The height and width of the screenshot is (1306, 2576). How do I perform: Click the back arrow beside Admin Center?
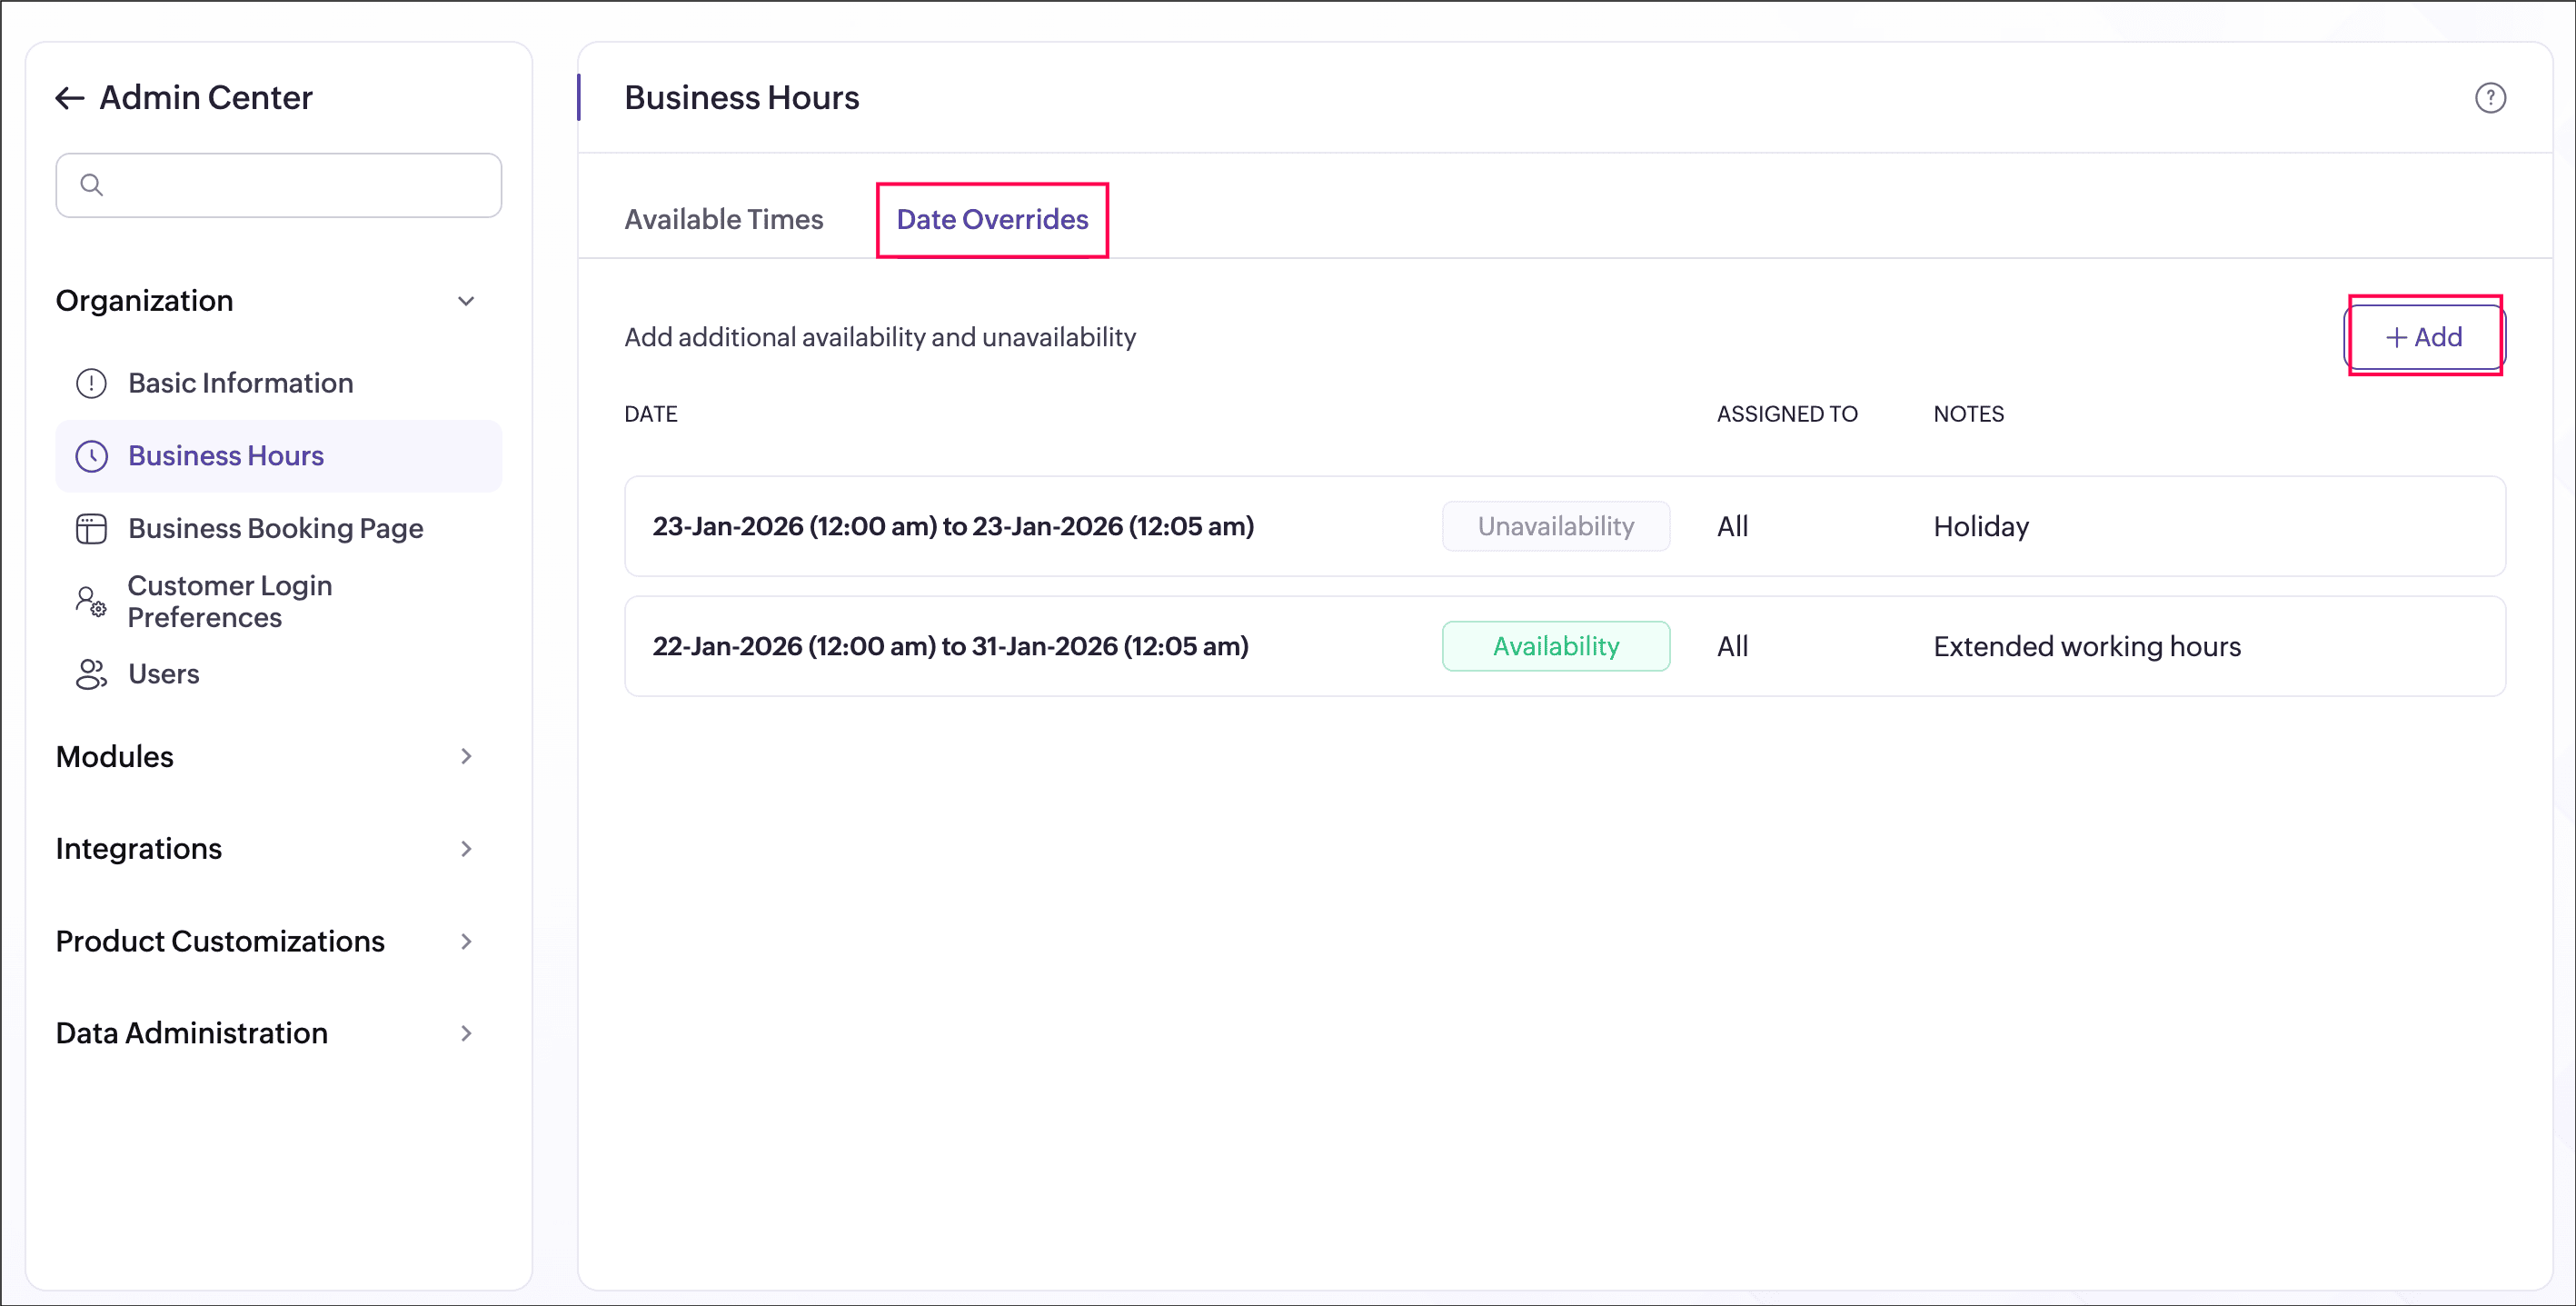click(x=69, y=98)
